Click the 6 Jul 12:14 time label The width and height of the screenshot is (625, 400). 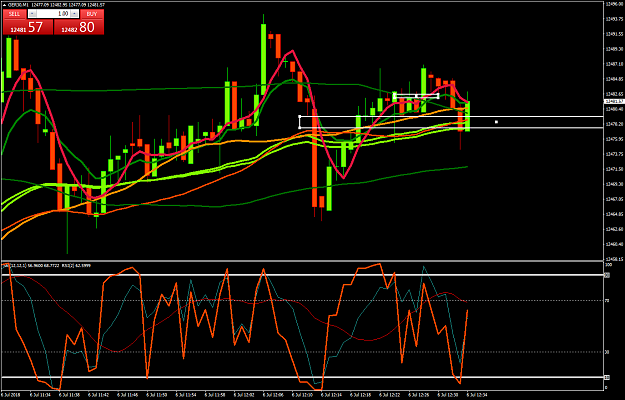tap(332, 395)
